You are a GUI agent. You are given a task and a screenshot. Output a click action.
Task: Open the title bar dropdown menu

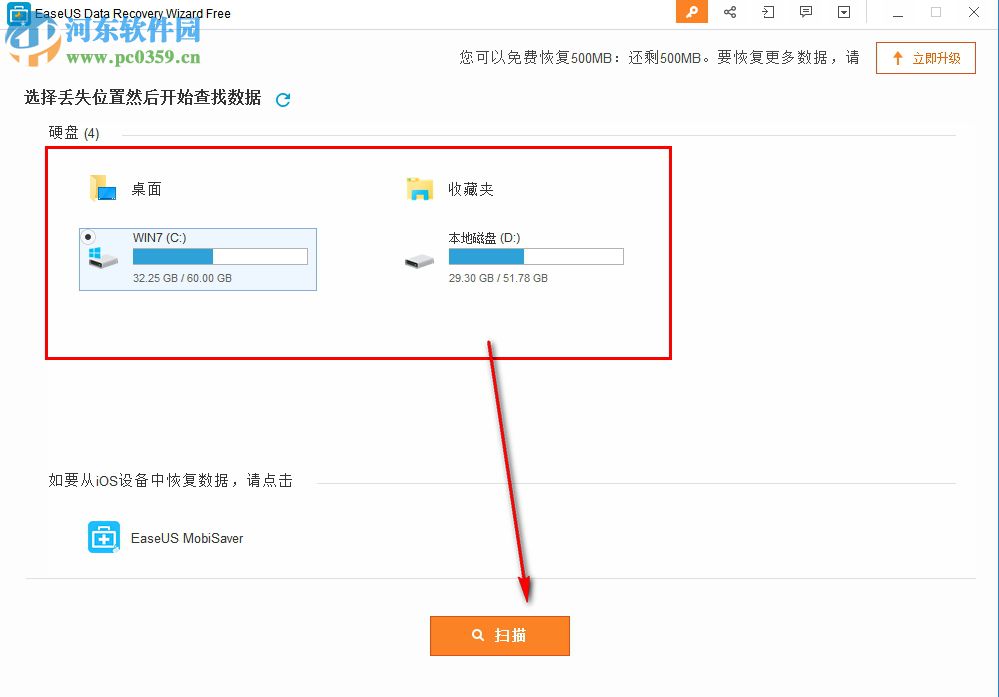pos(844,12)
